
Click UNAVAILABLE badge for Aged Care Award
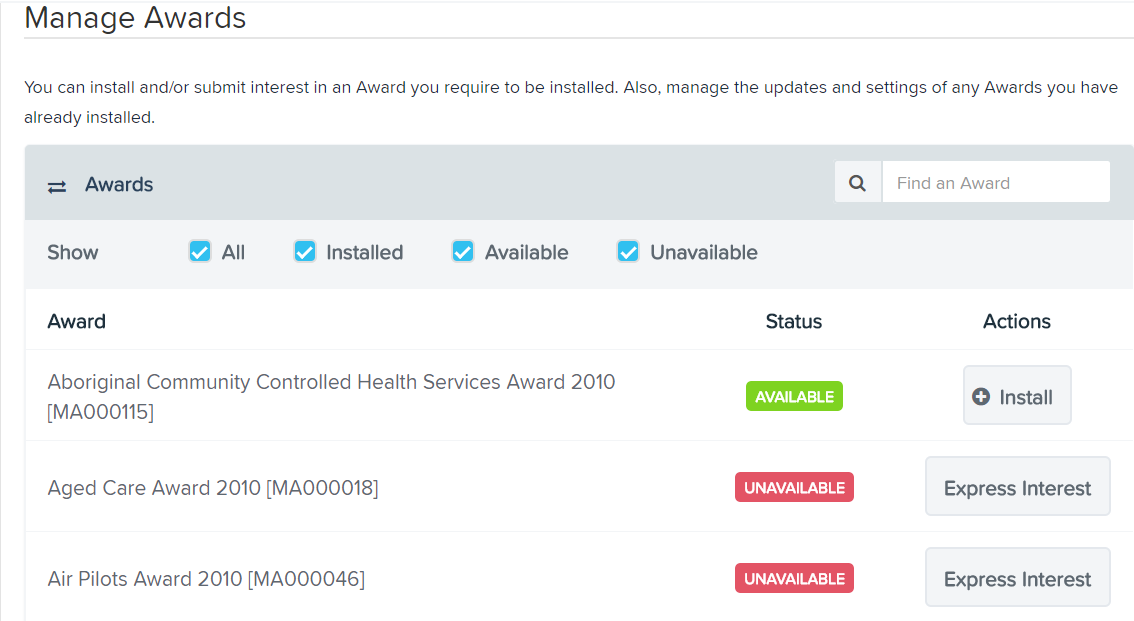tap(794, 487)
